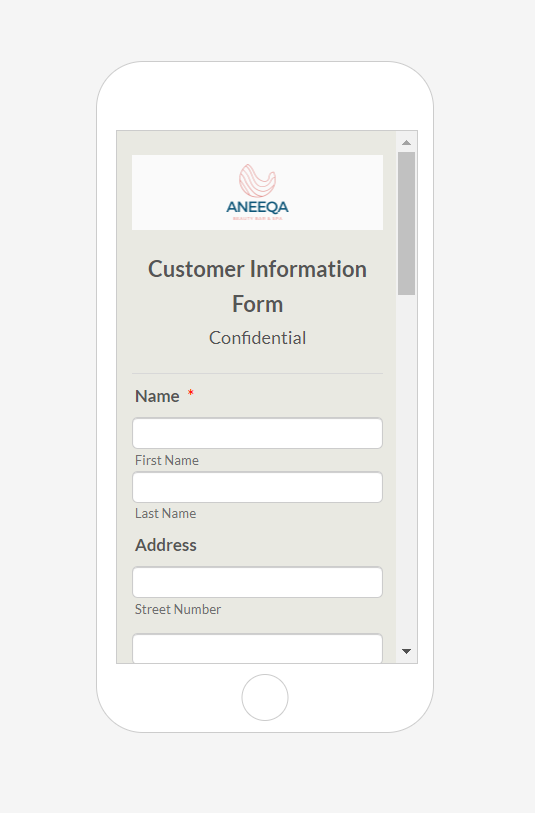Click the Street Number input field
This screenshot has height=813, width=535.
coord(257,582)
